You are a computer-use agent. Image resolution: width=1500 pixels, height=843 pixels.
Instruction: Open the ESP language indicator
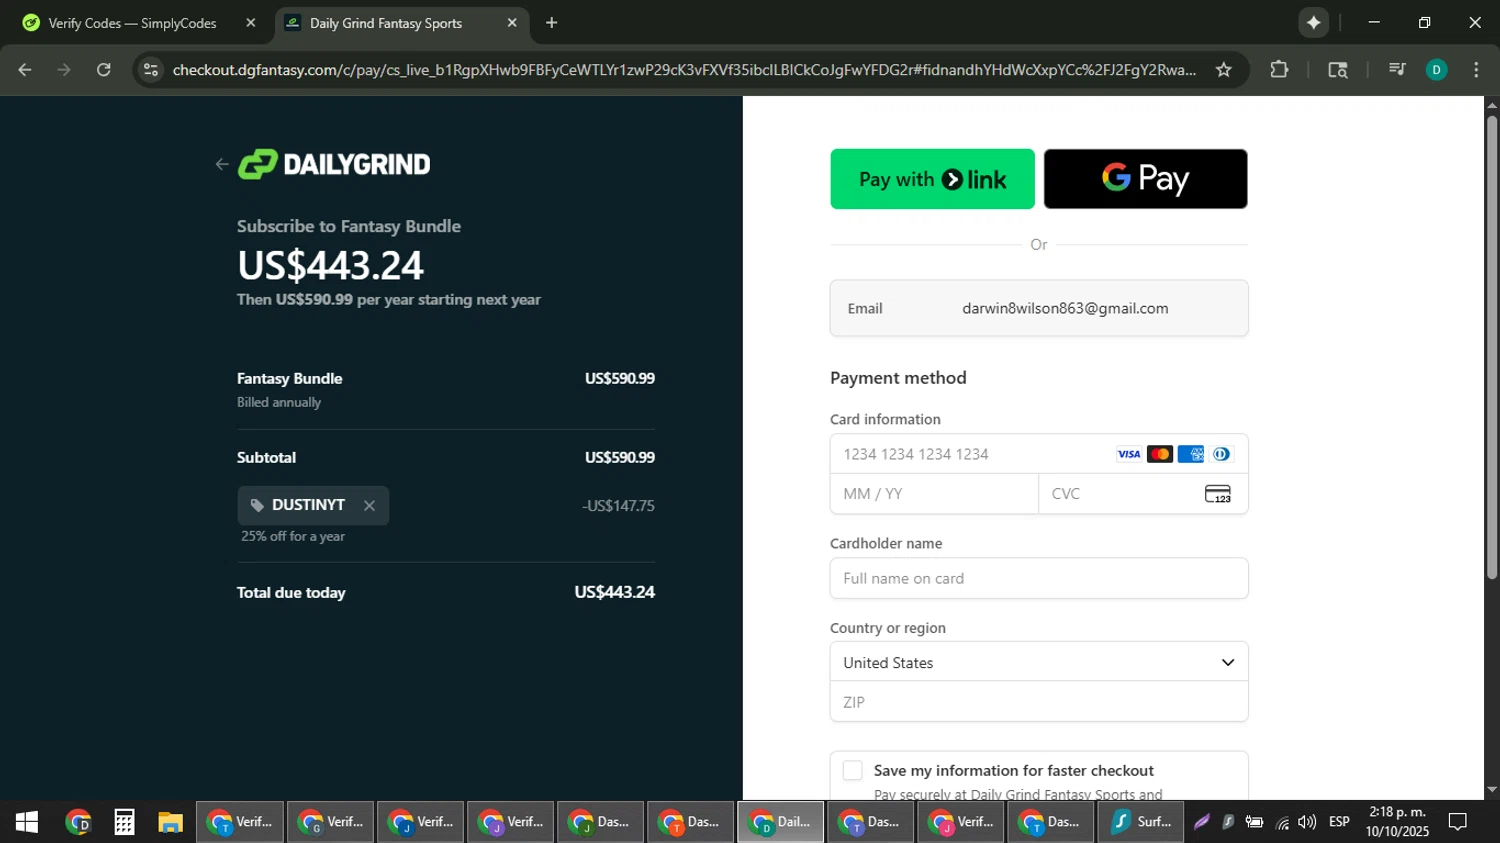coord(1339,822)
